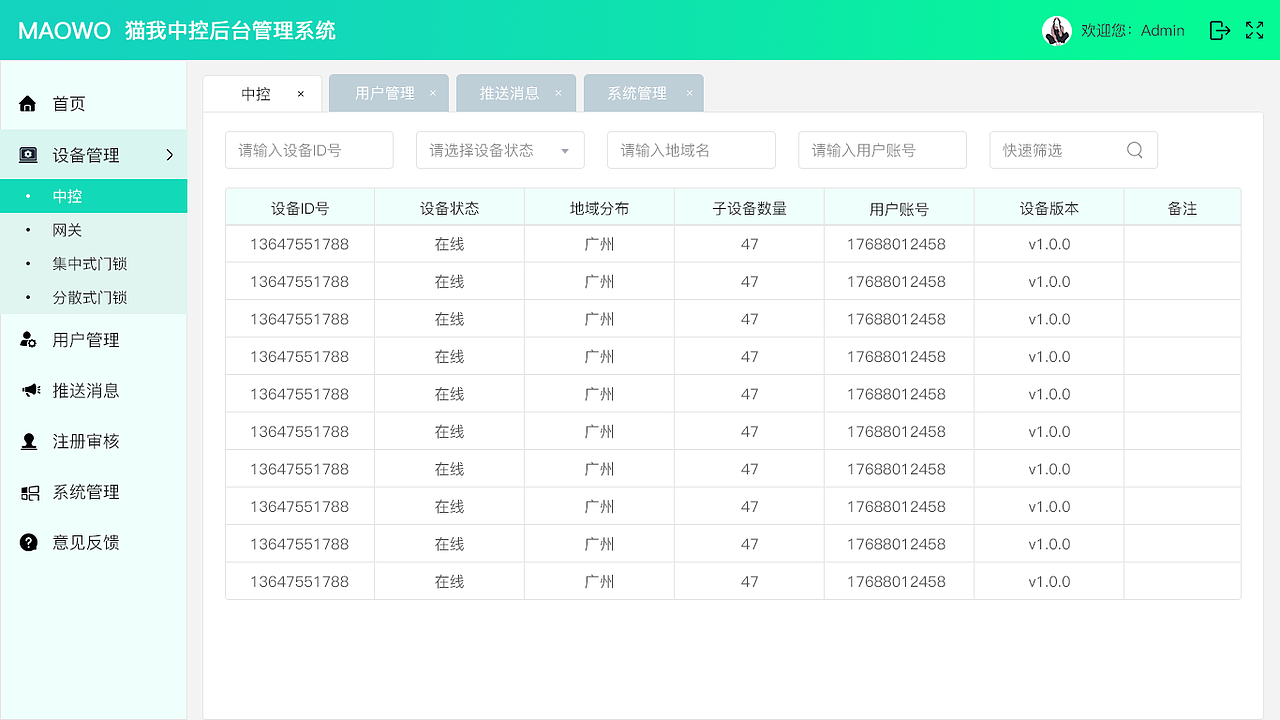The image size is (1280, 720).
Task: Close the 系统管理 tab
Action: 689,93
